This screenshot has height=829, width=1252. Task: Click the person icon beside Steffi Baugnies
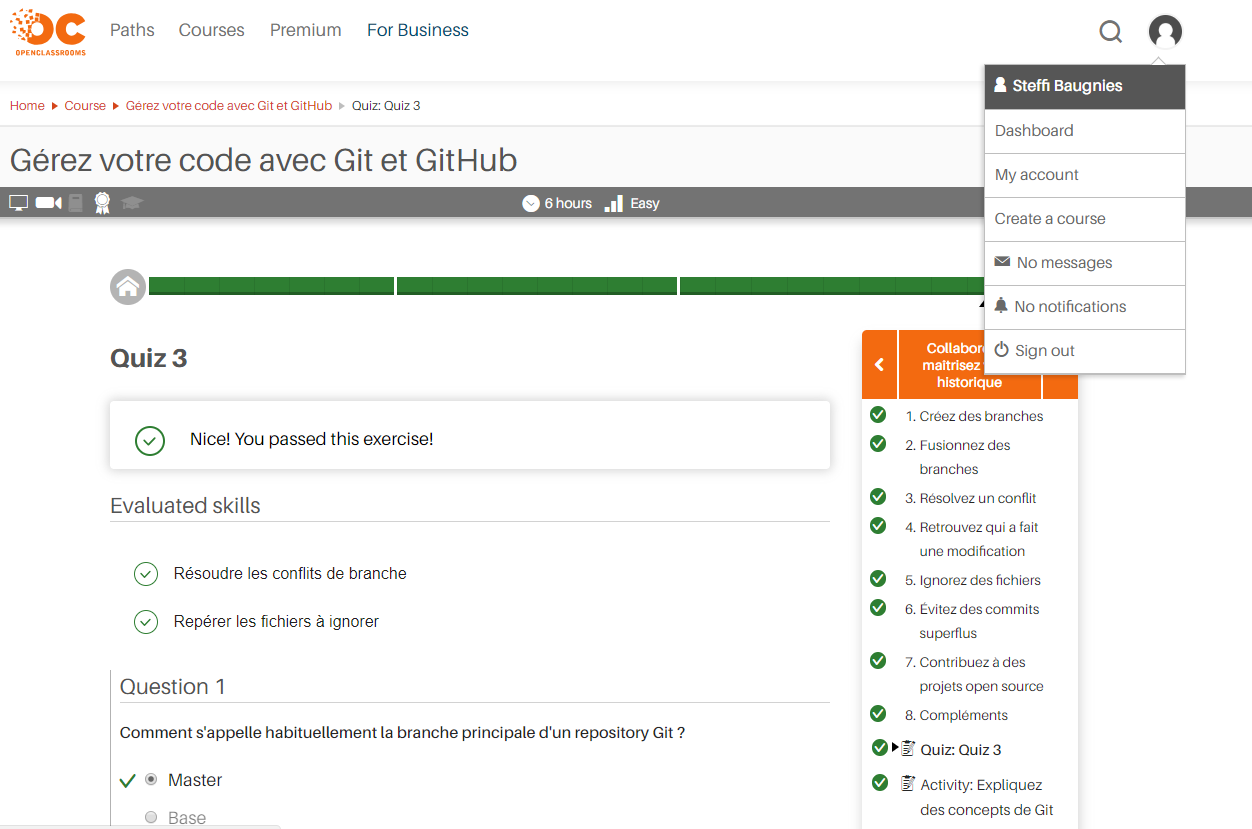pyautogui.click(x=1000, y=85)
